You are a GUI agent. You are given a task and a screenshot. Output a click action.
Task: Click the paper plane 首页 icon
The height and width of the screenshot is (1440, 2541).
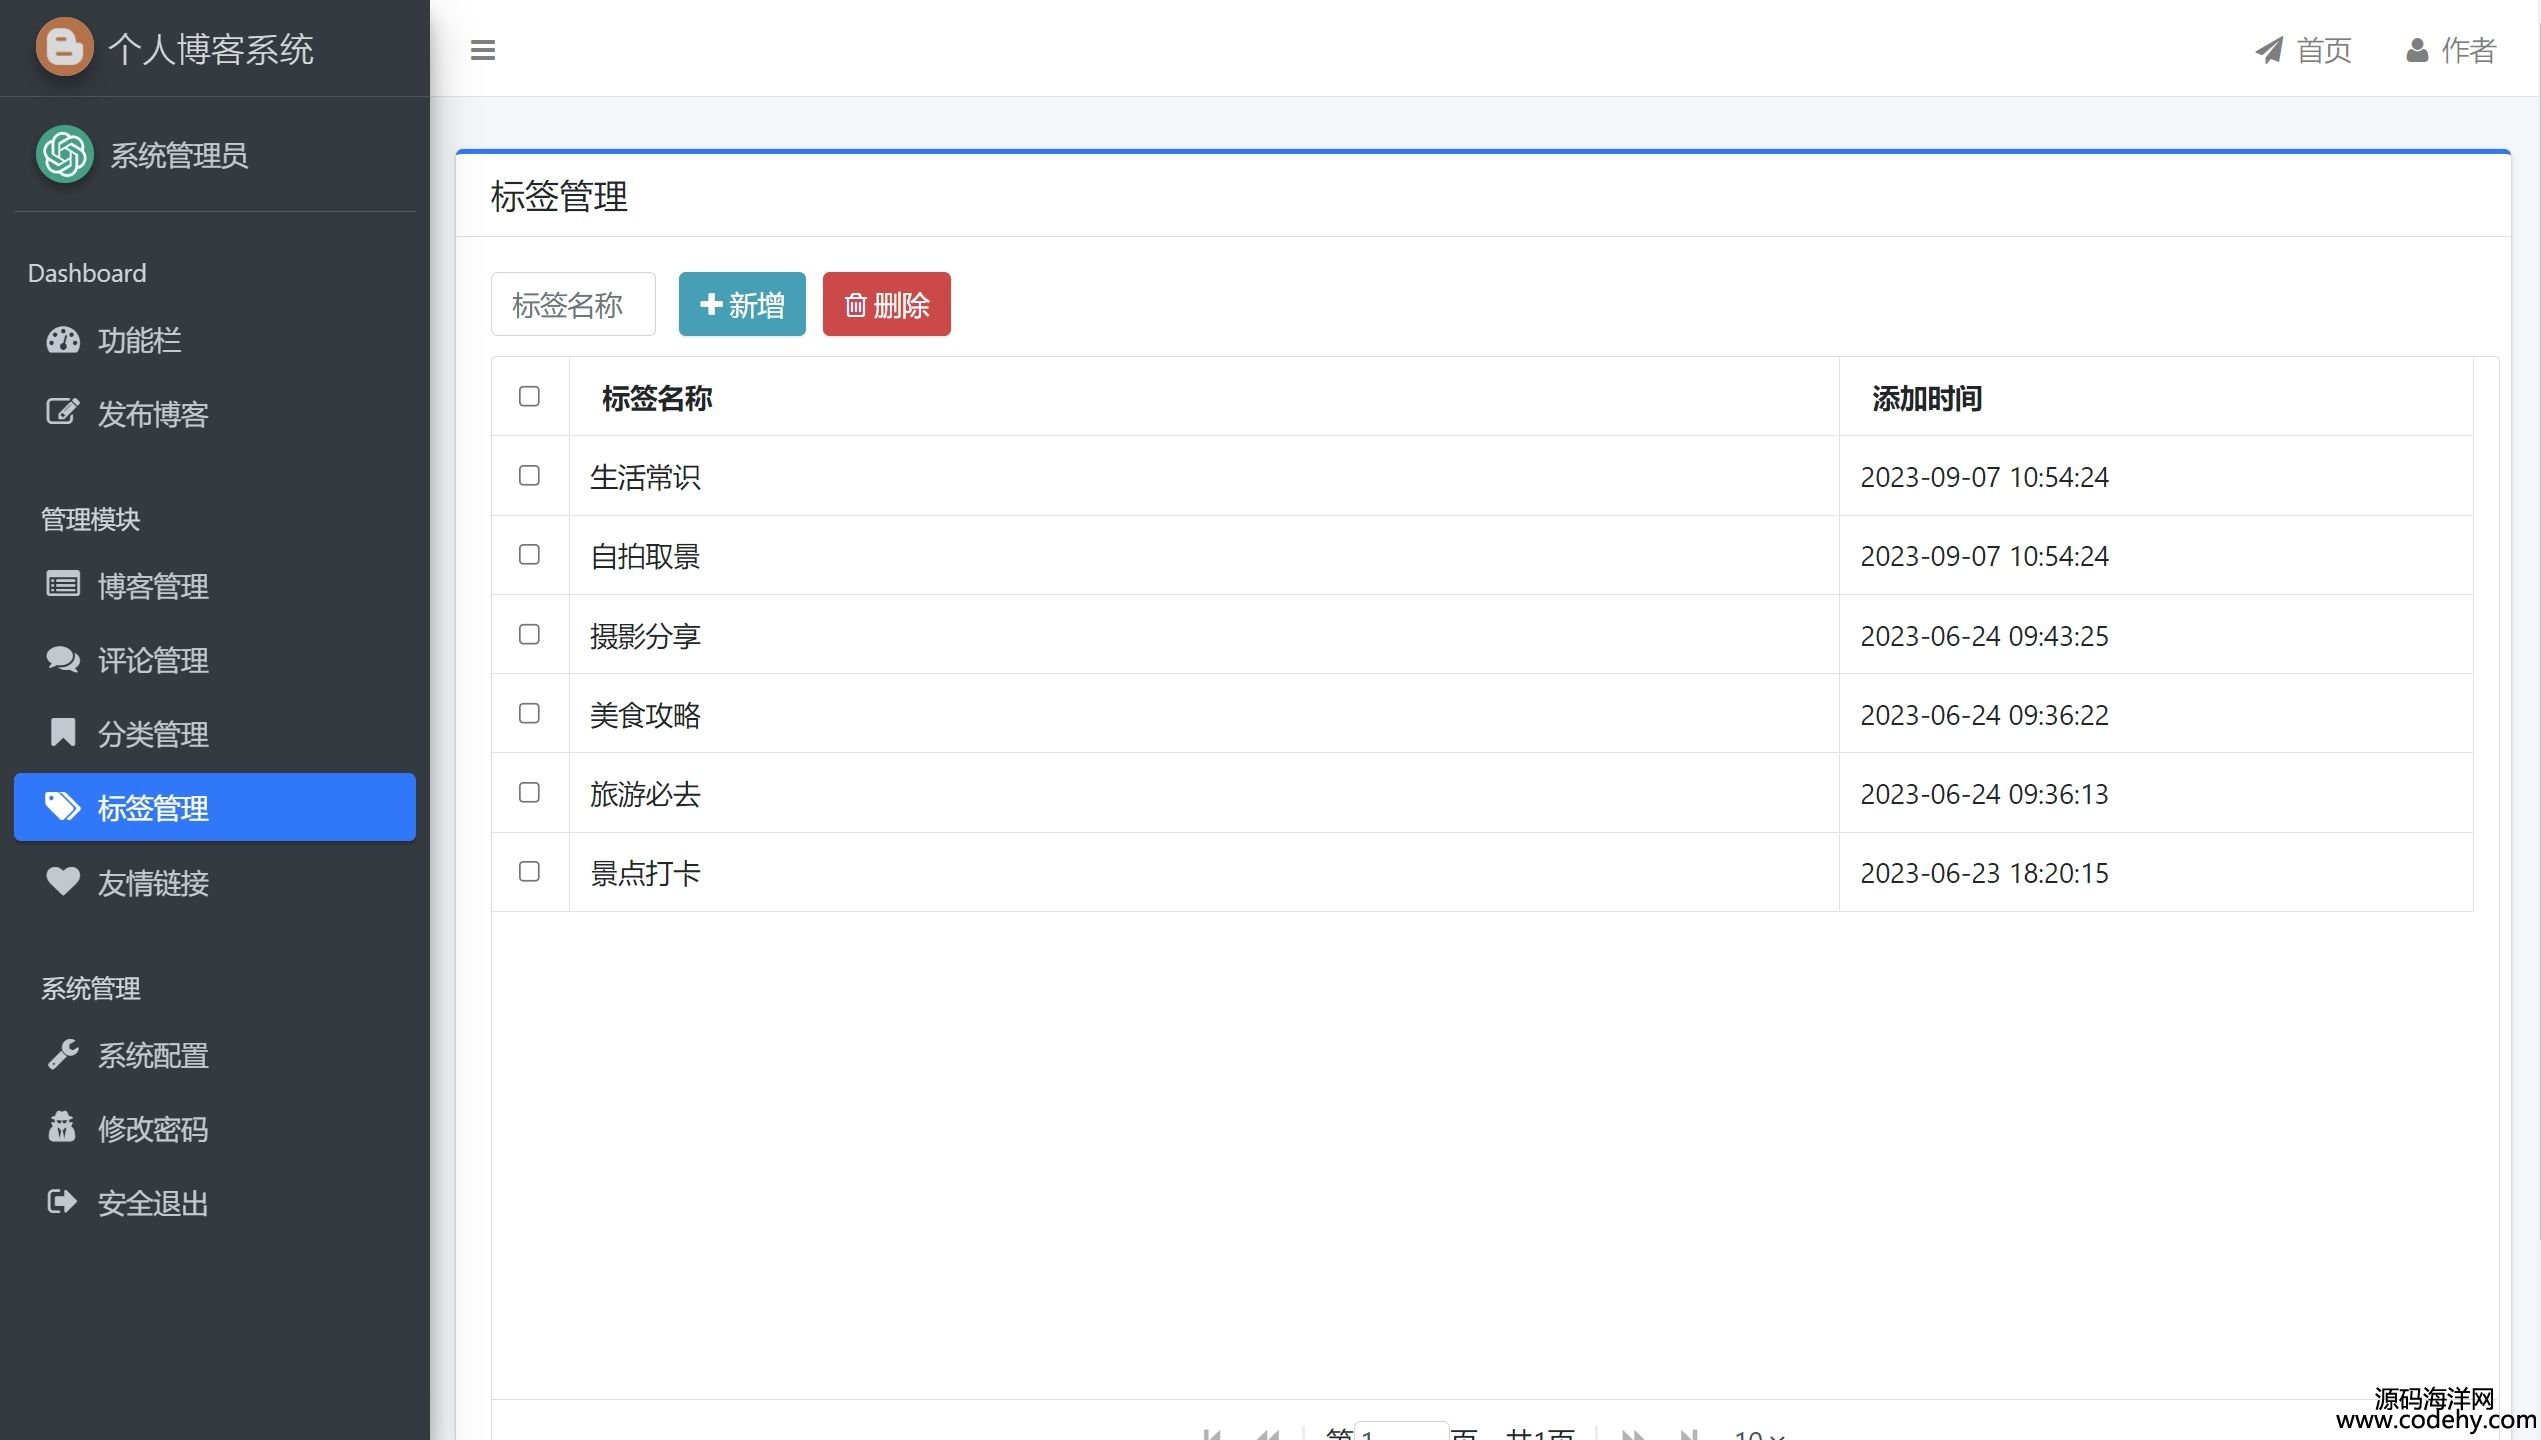2269,50
